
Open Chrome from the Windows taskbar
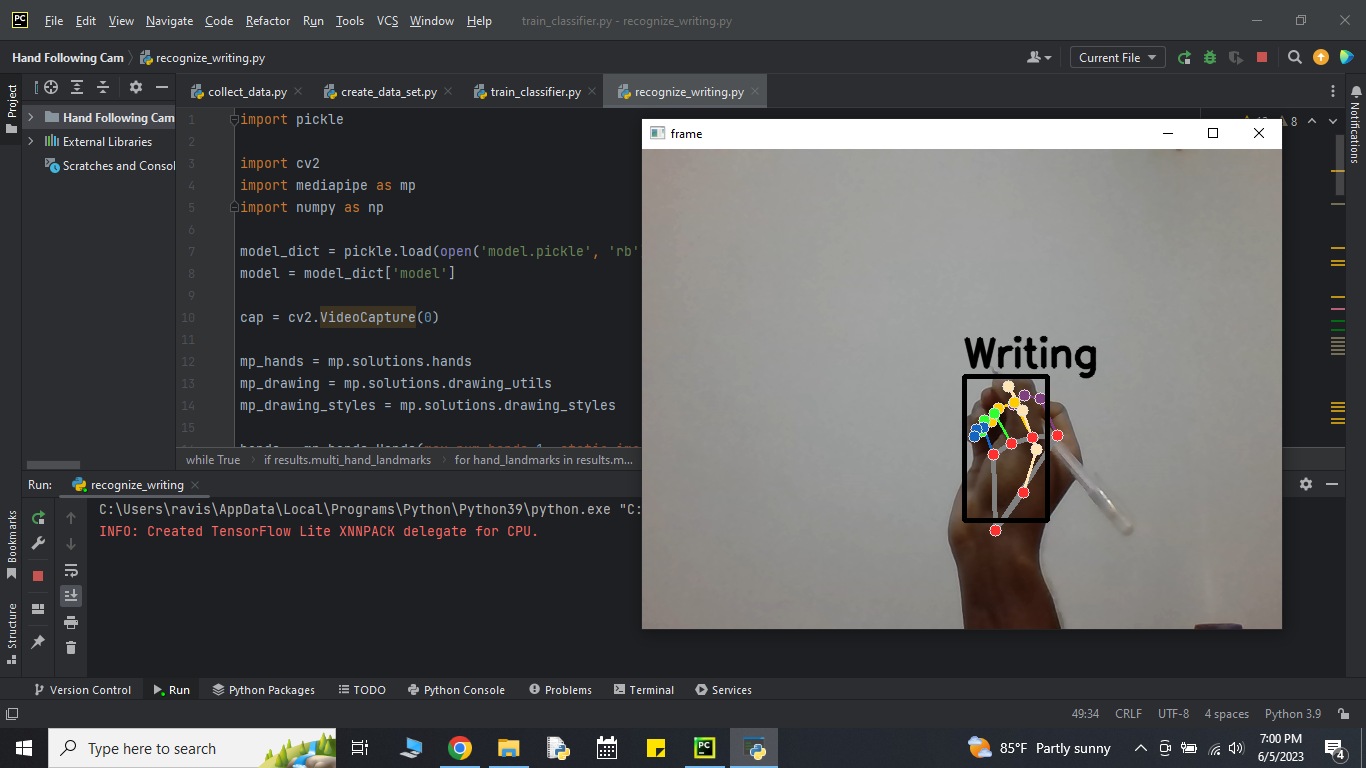(x=460, y=748)
